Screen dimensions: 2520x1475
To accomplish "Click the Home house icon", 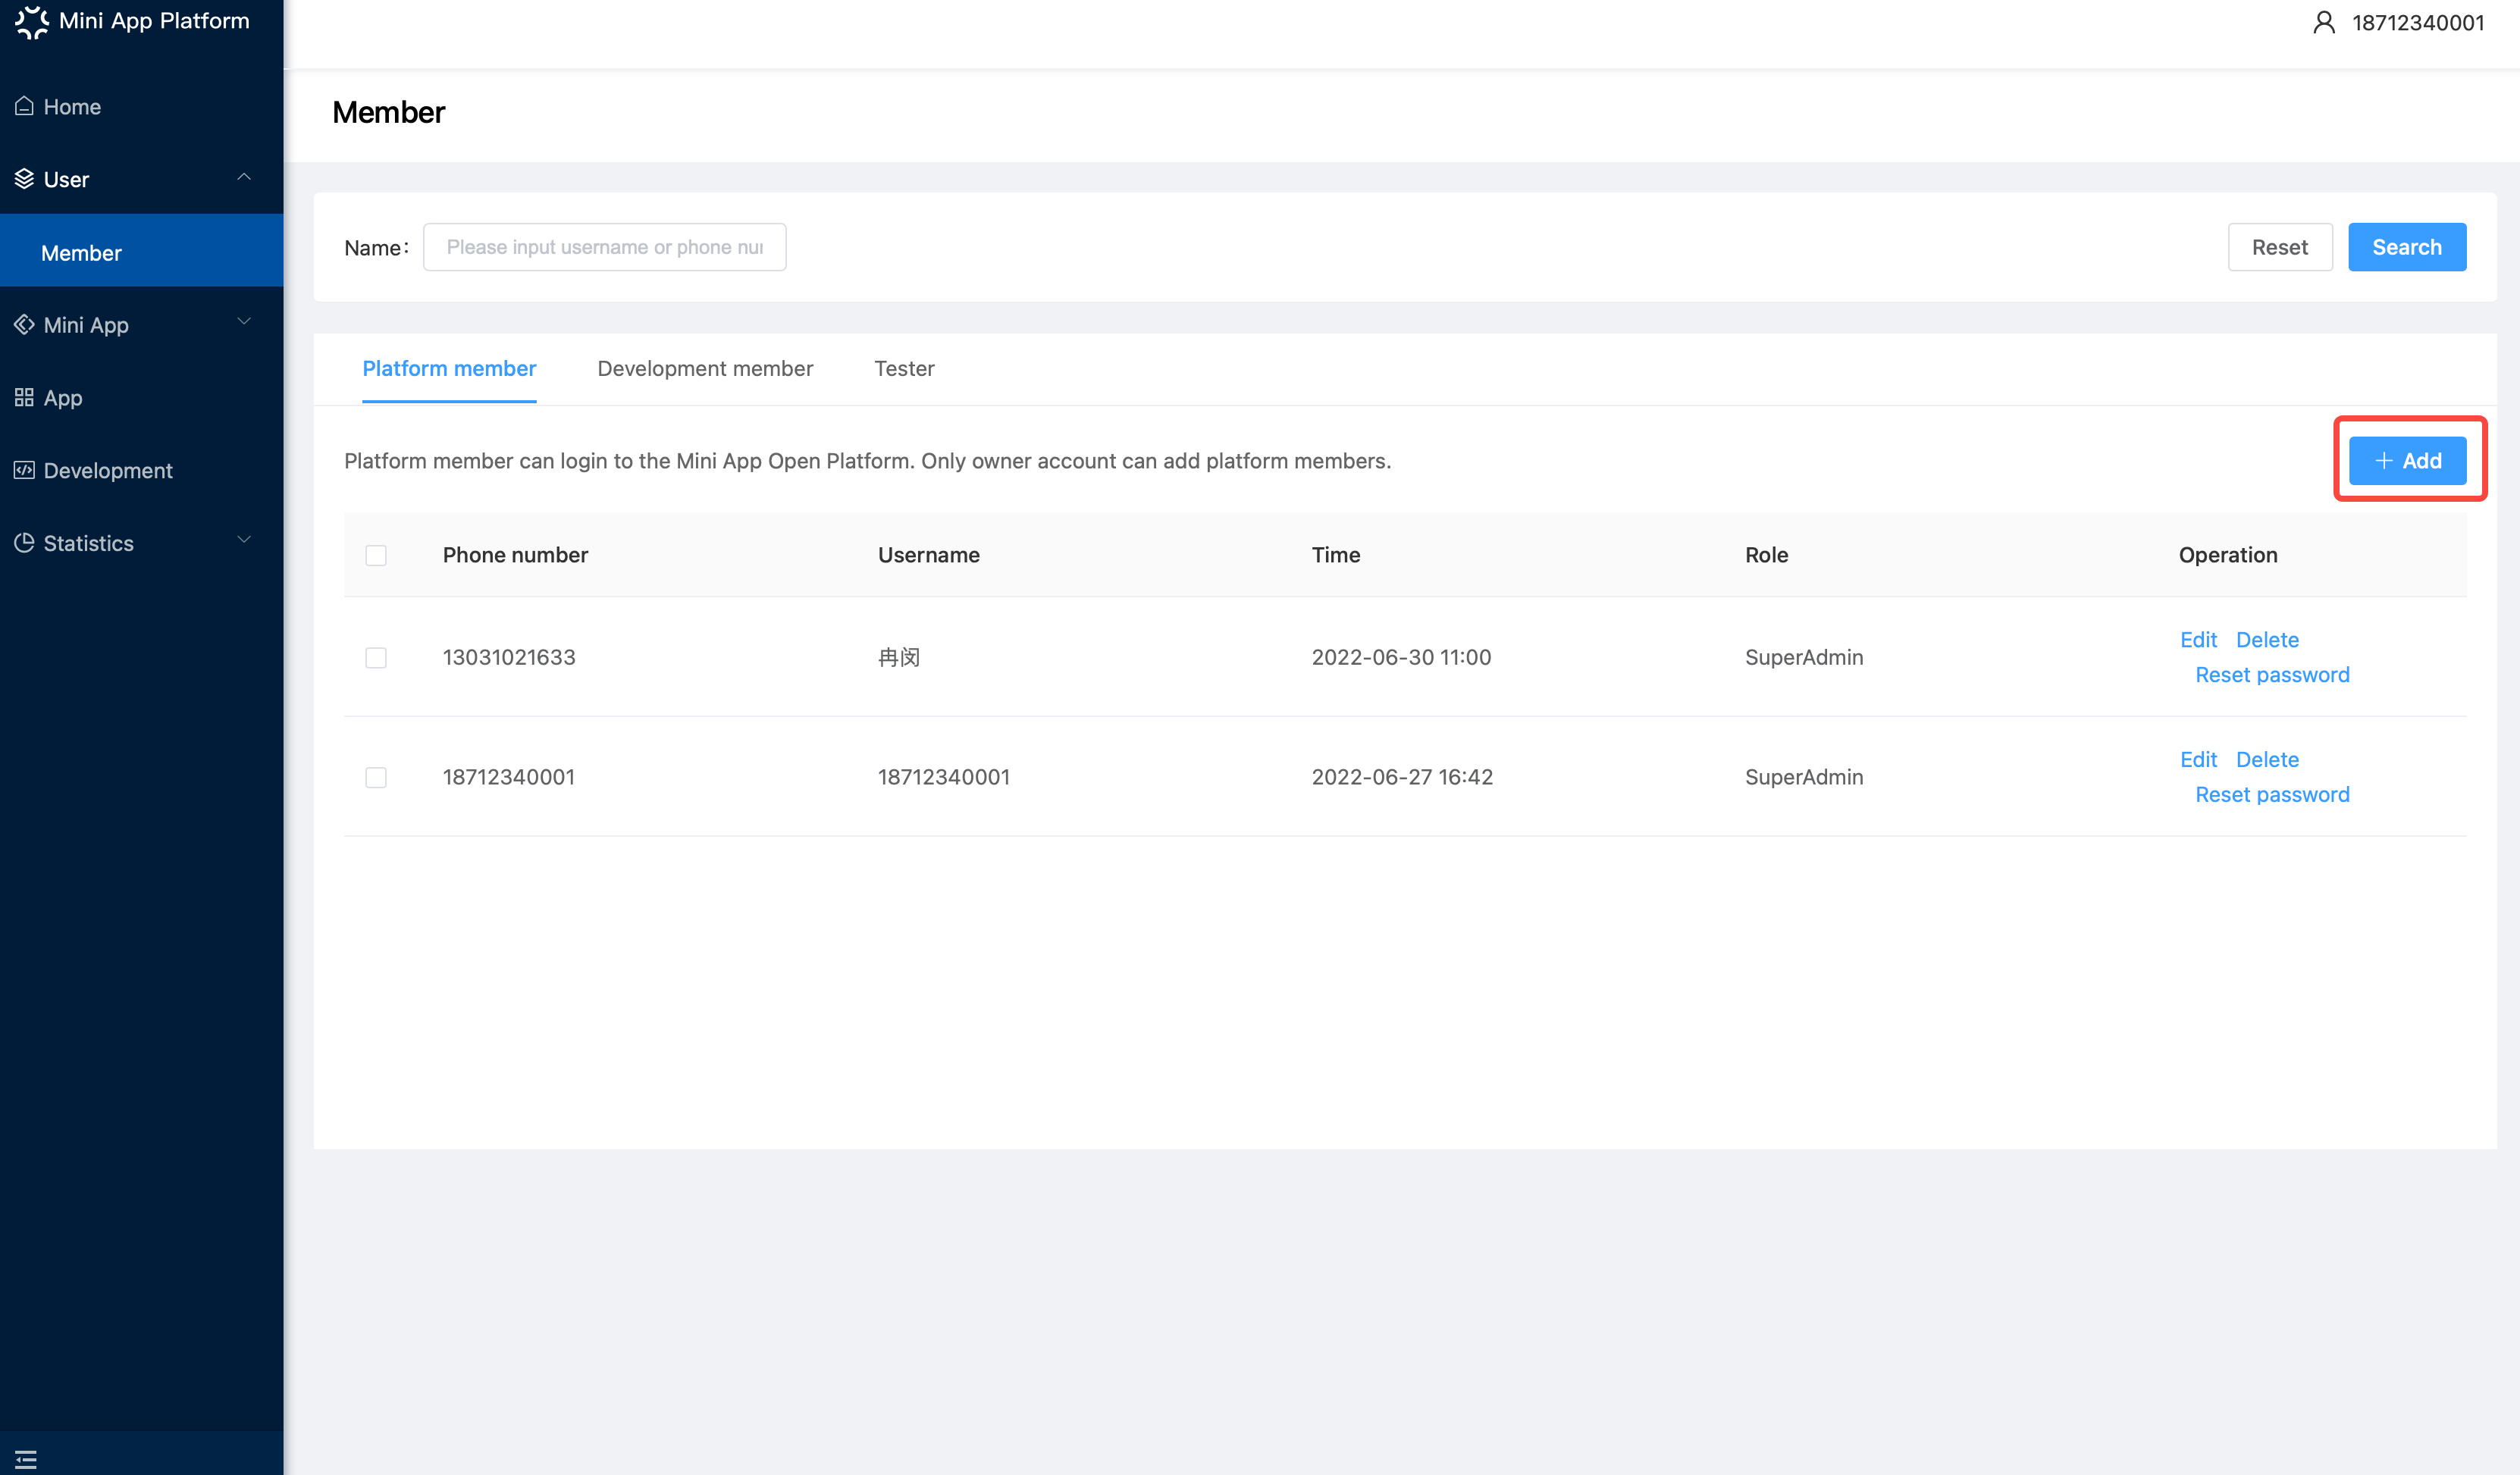I will pyautogui.click(x=25, y=106).
